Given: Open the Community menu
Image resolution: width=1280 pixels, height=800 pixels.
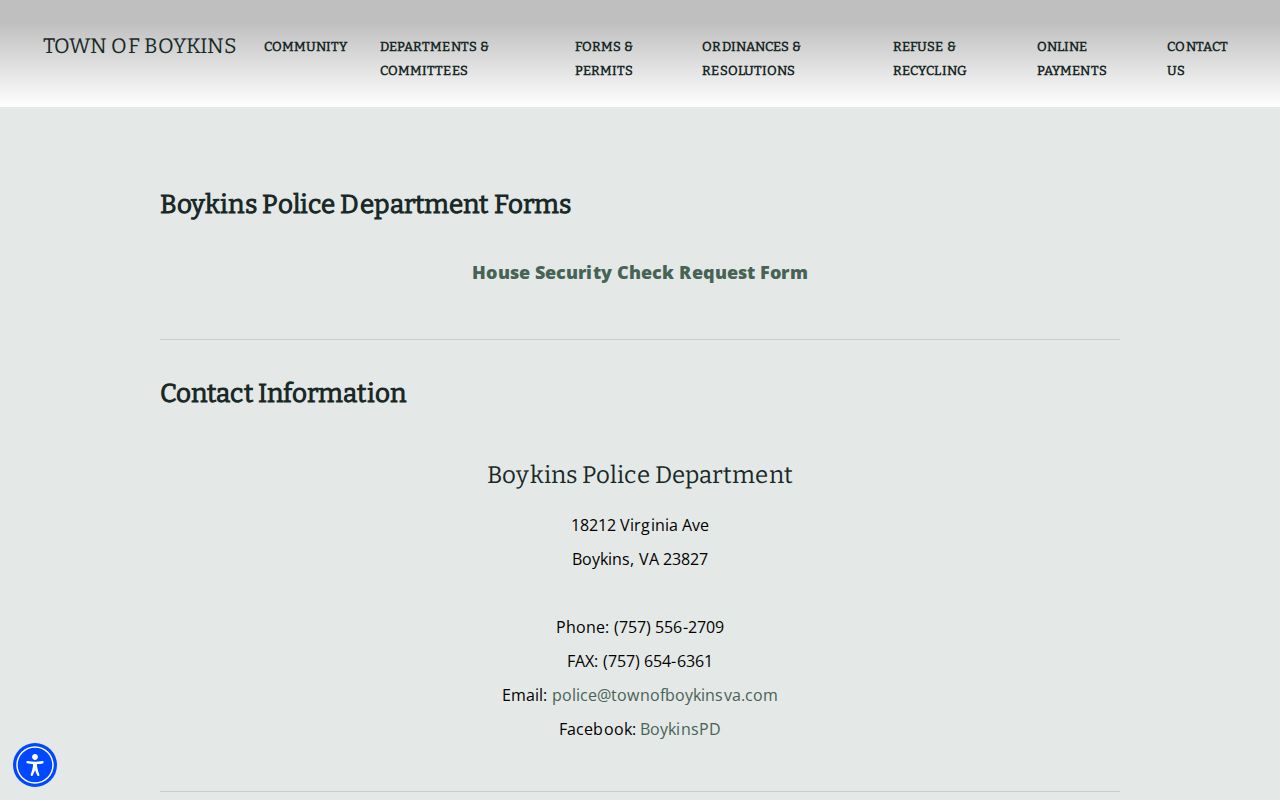Looking at the screenshot, I should (x=306, y=46).
